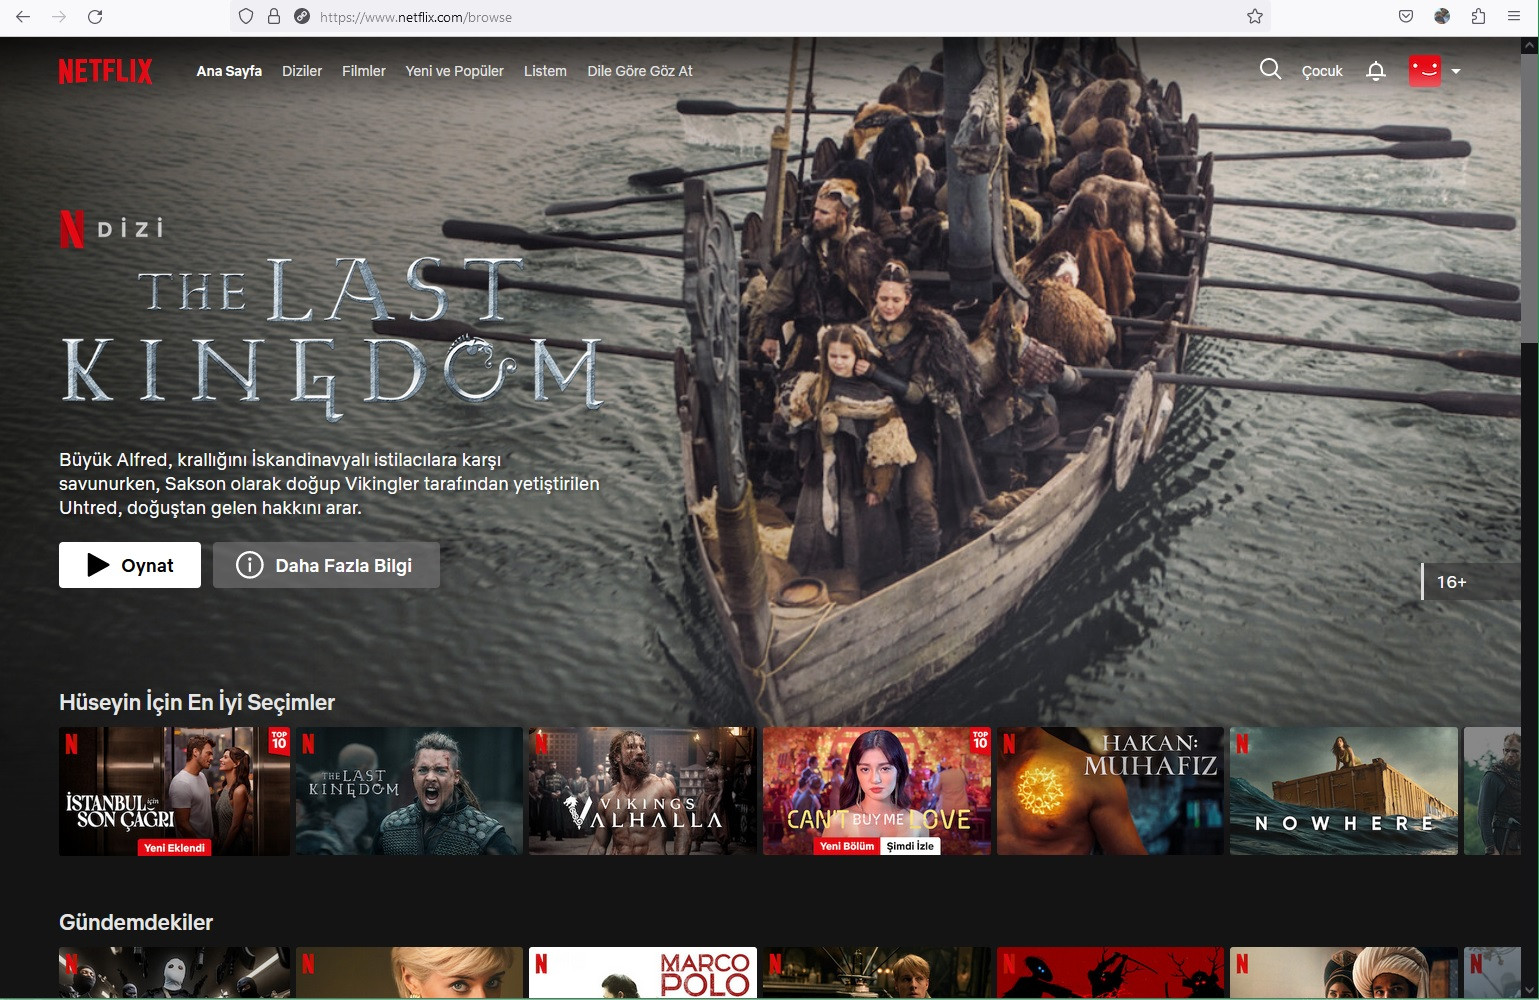Click the Firefox account avatar icon
Image resolution: width=1539 pixels, height=1000 pixels.
[1442, 17]
